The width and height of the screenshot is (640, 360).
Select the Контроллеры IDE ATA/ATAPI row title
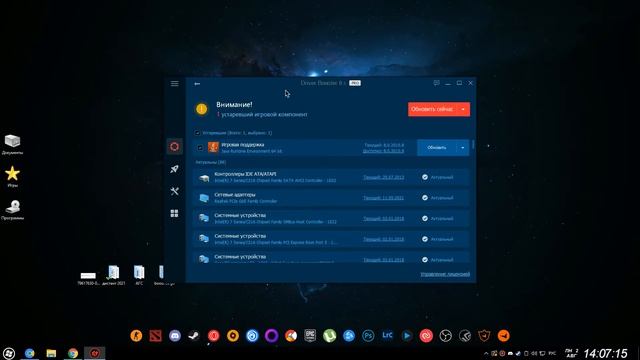(x=245, y=174)
